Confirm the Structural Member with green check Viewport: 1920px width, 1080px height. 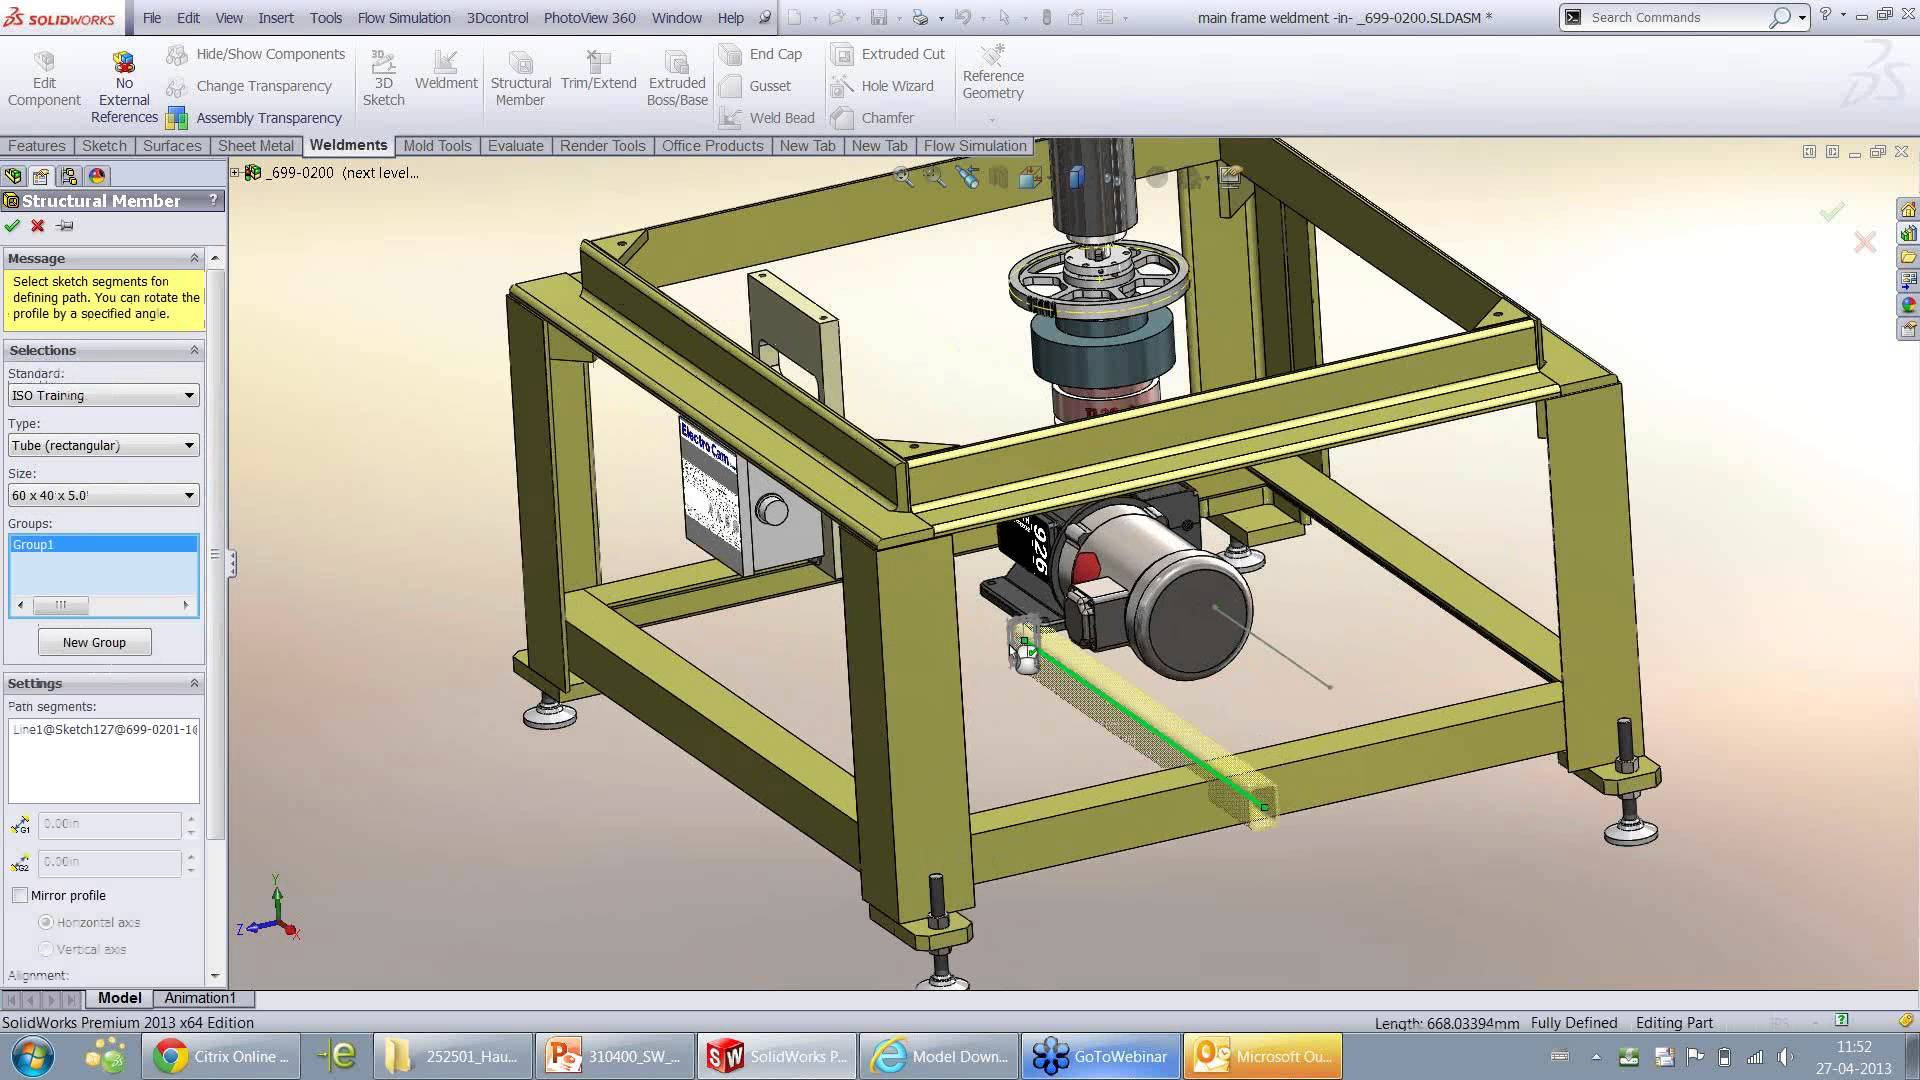point(13,225)
